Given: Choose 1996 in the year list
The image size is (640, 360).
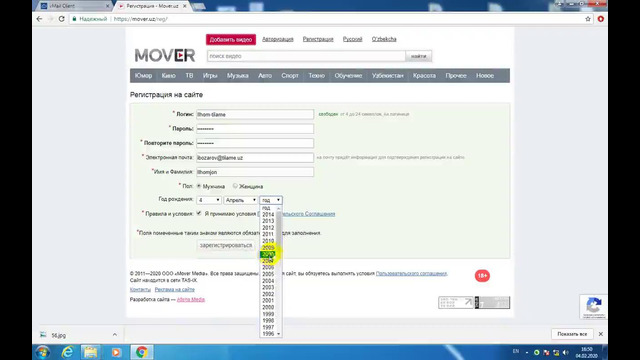Looking at the screenshot, I should [x=268, y=334].
